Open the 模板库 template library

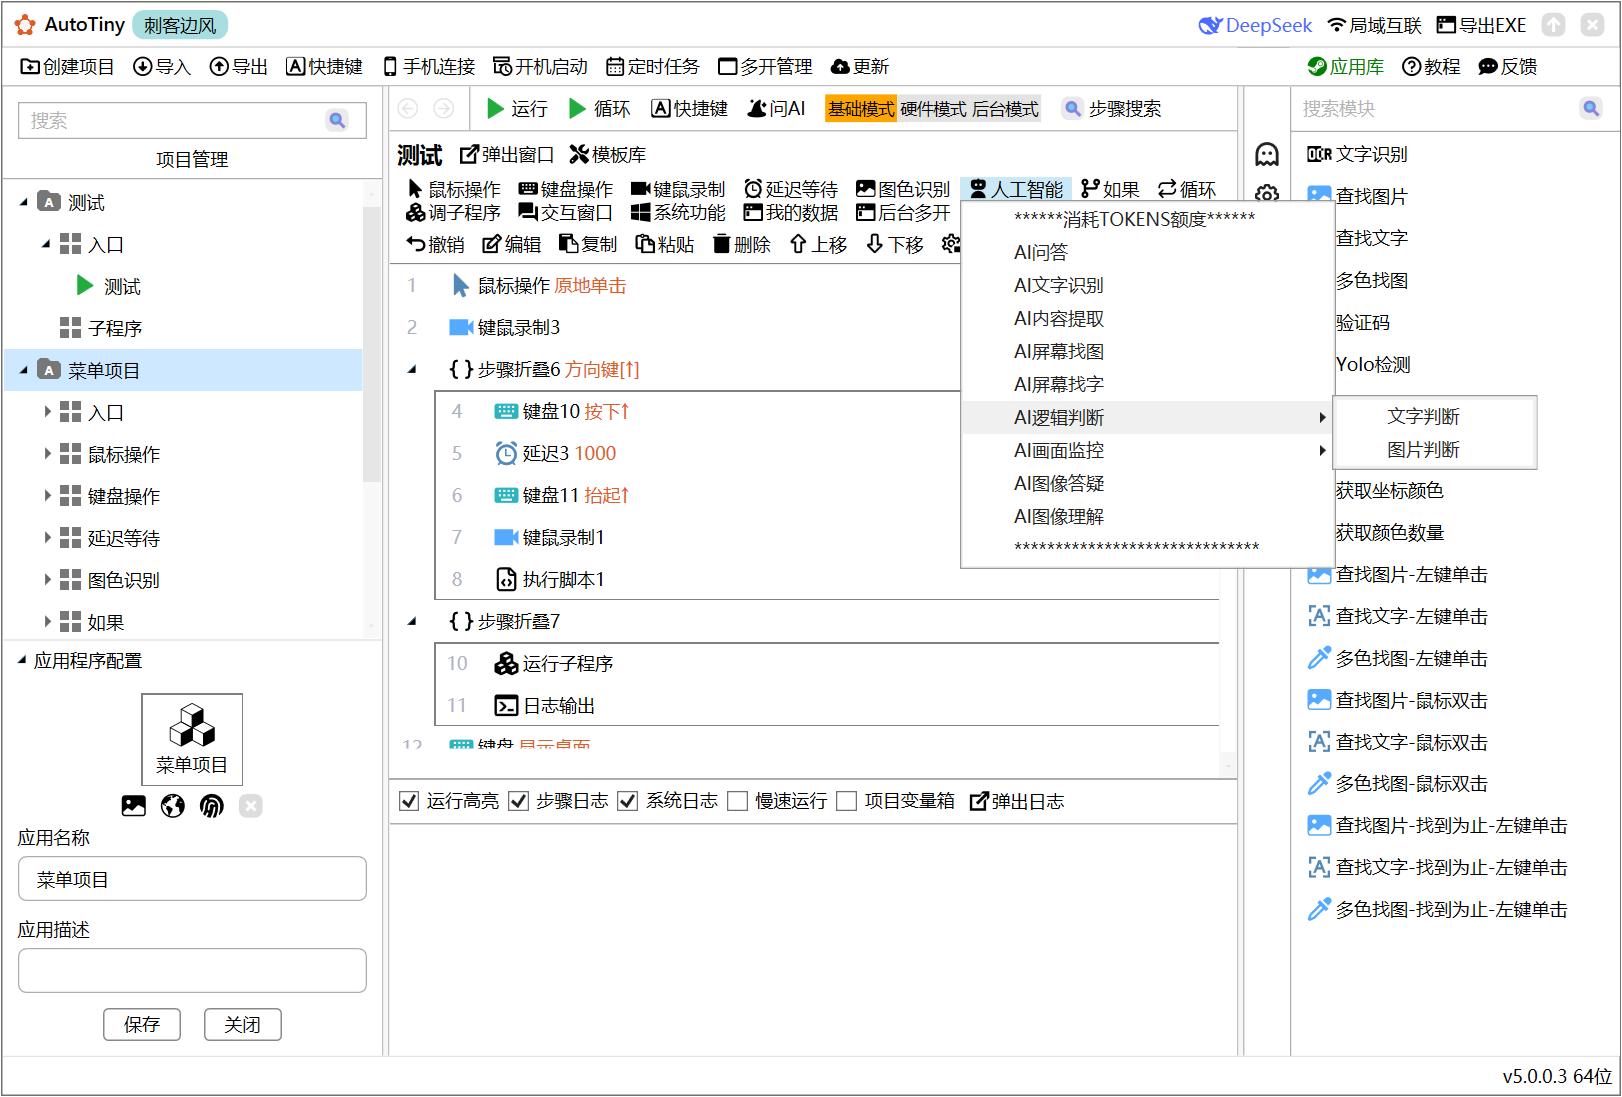tap(608, 155)
